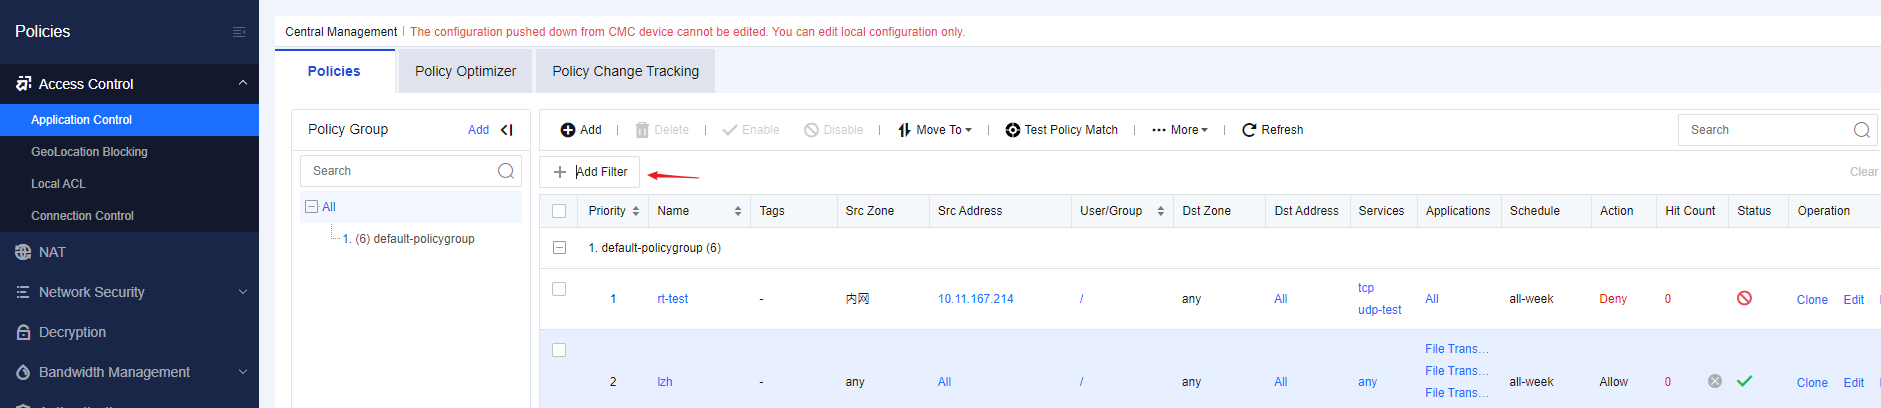Collapse the default-policygroup table group
The width and height of the screenshot is (1881, 408).
[560, 248]
